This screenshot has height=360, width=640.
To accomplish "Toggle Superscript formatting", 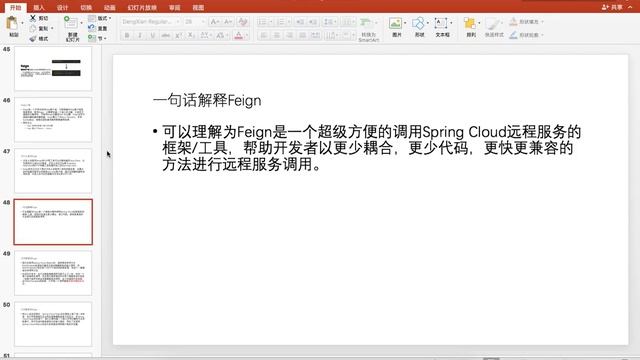I will [178, 36].
